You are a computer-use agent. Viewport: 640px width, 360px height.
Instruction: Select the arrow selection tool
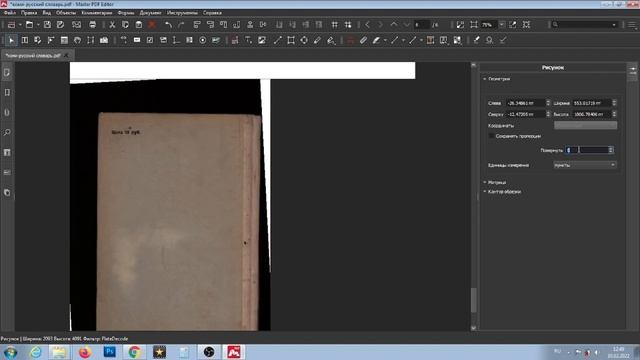11,40
